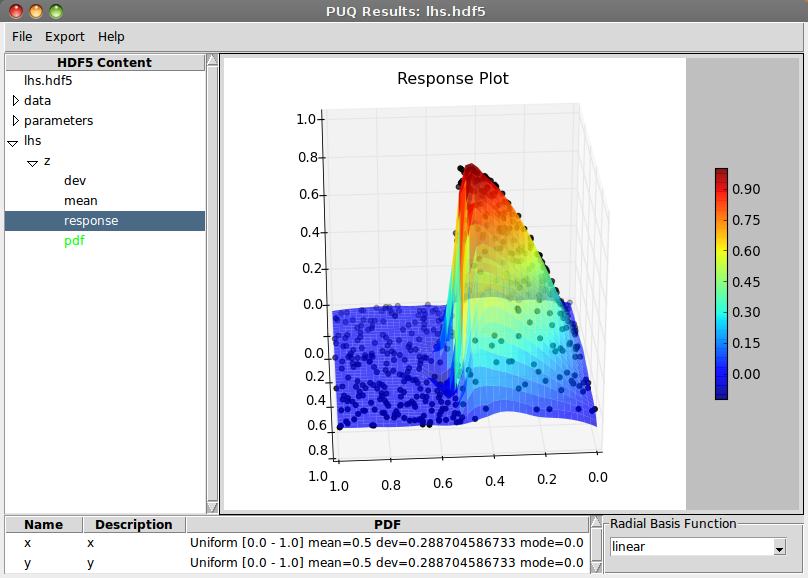Click the 0.00 colorbar tick label
The width and height of the screenshot is (808, 578).
[746, 374]
